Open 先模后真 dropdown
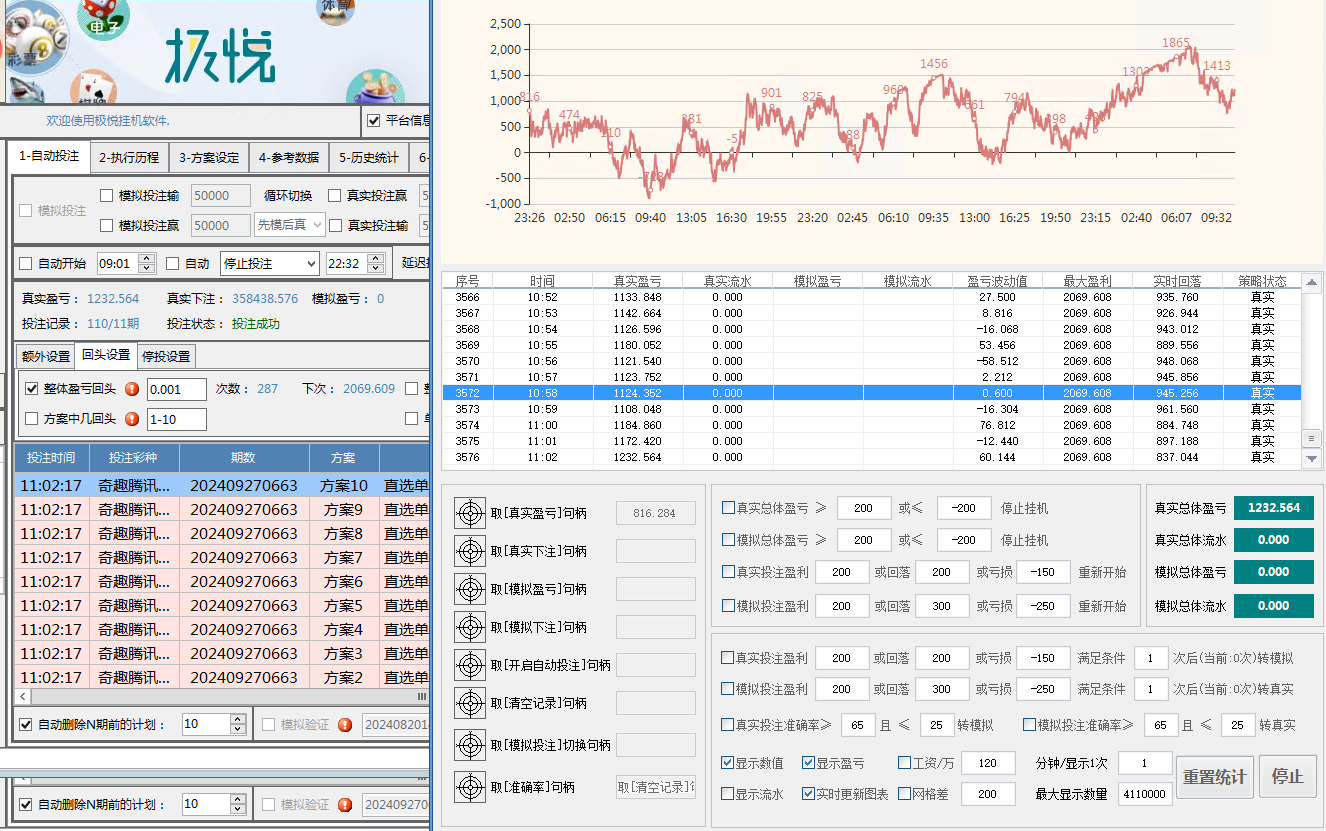1326x831 pixels. tap(290, 225)
